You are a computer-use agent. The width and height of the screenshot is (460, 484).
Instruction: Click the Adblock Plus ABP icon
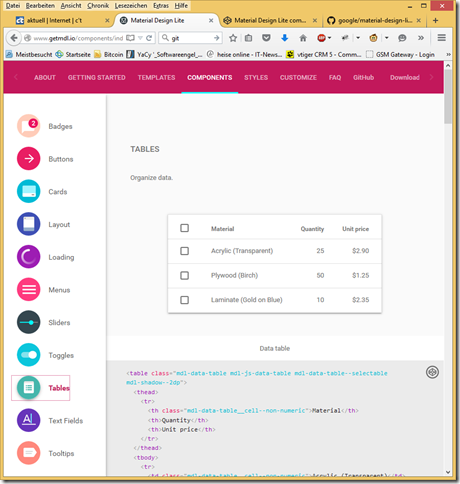coord(321,38)
